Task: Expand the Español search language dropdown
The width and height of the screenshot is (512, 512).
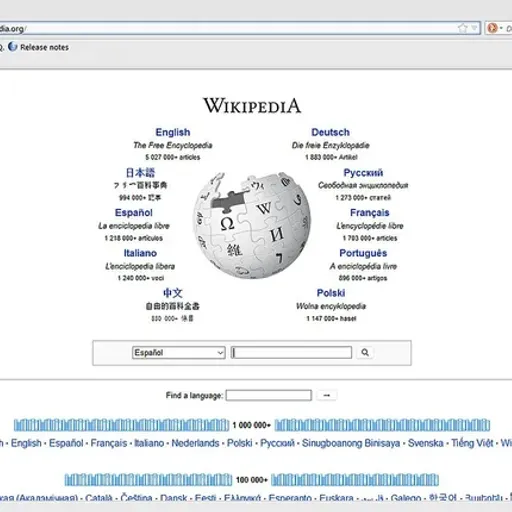Action: pyautogui.click(x=179, y=353)
